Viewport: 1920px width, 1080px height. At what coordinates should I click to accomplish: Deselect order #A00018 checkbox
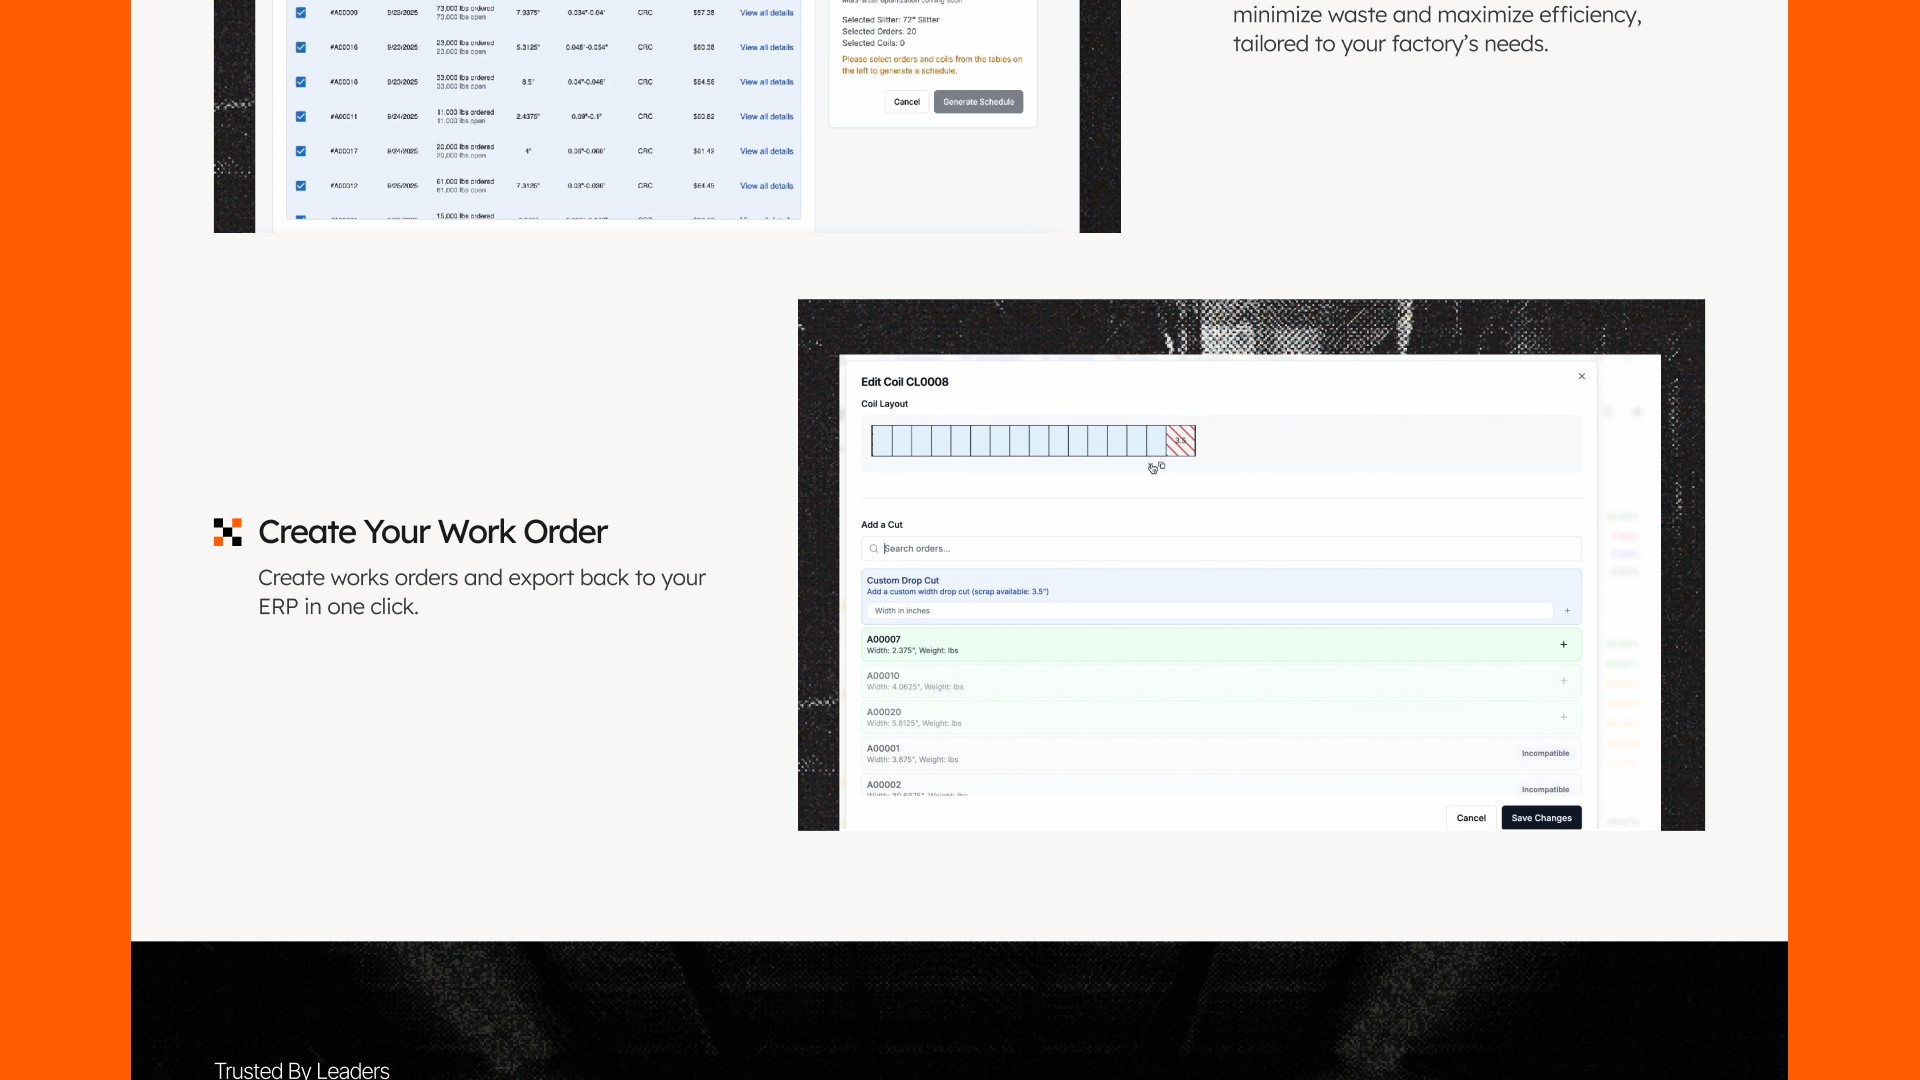pyautogui.click(x=300, y=82)
